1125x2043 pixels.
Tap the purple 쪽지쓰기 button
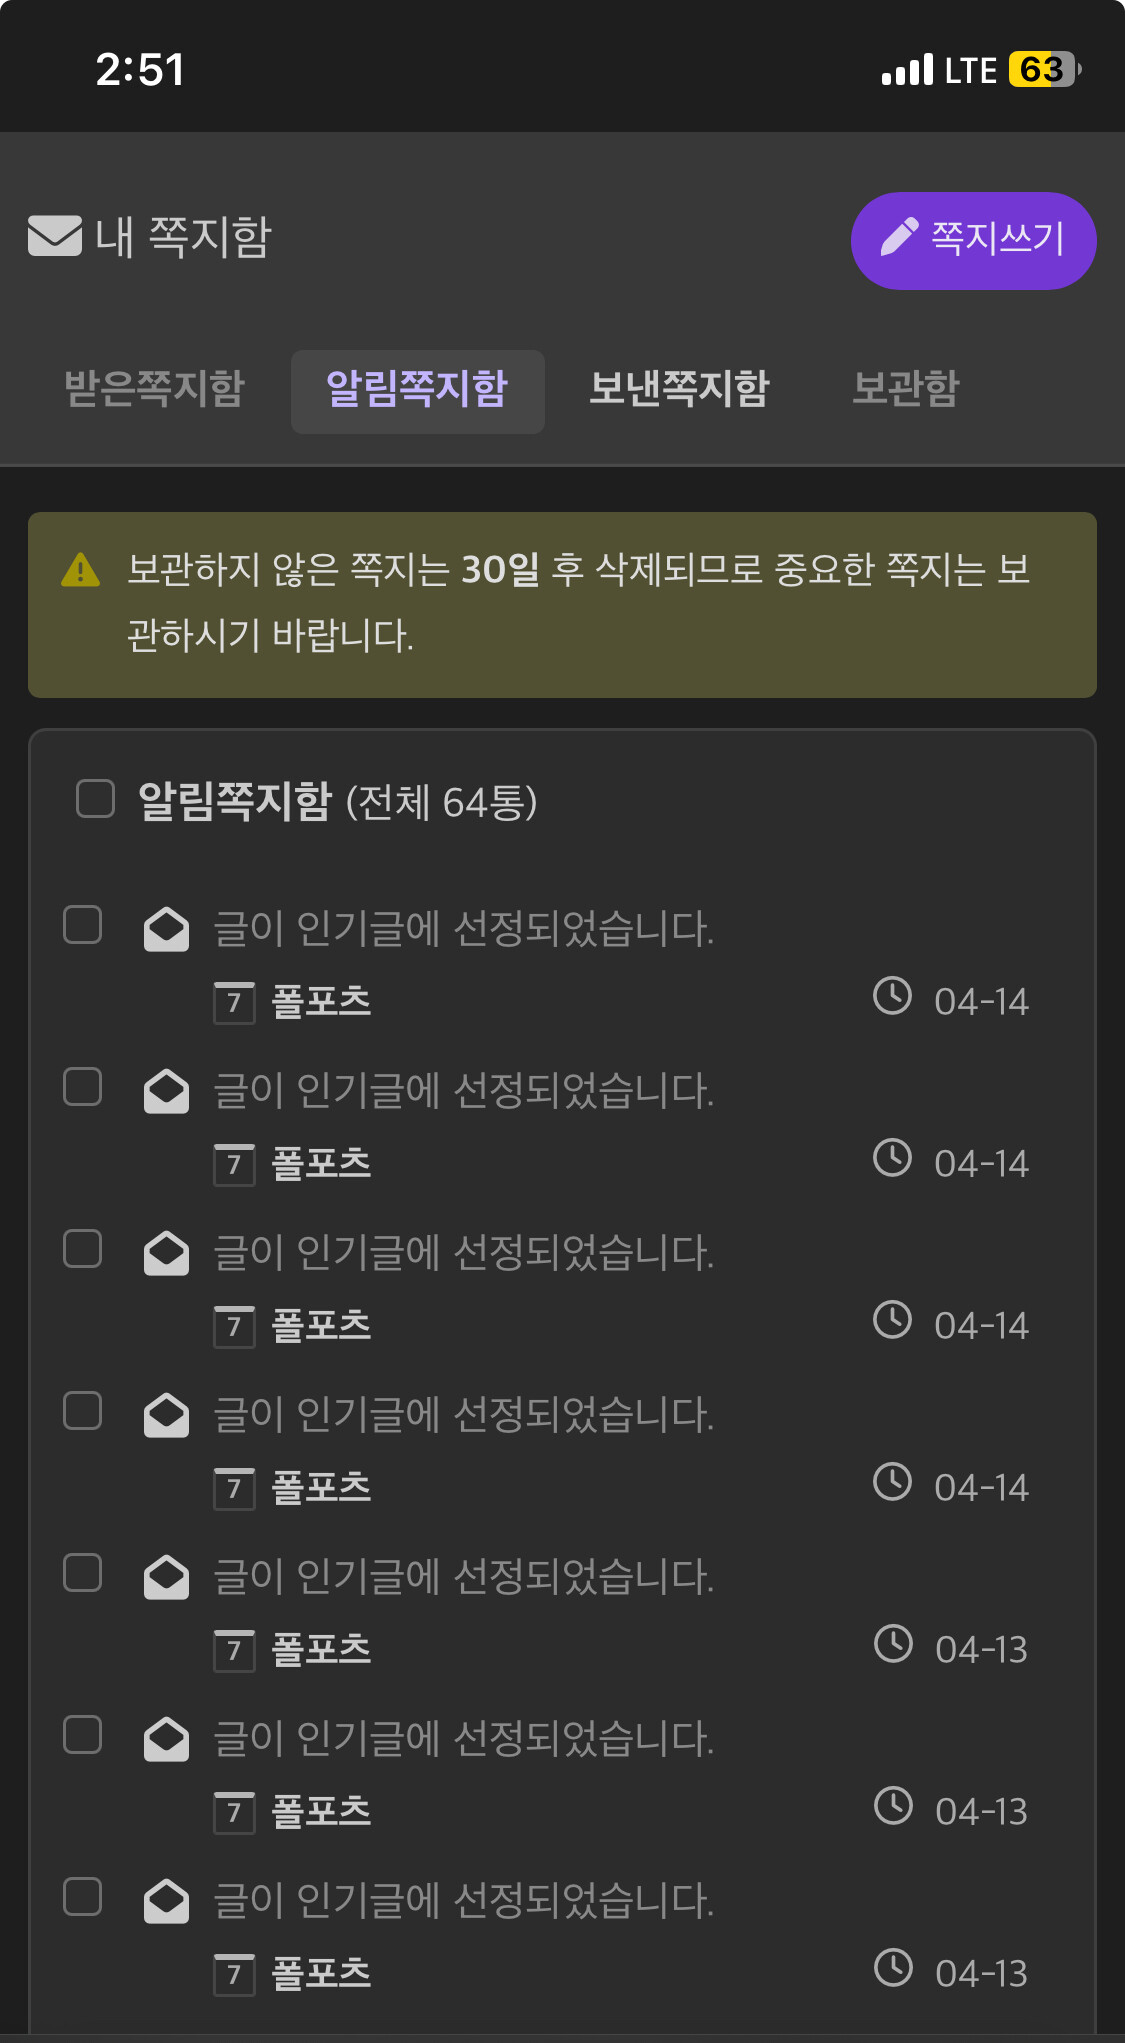[973, 240]
